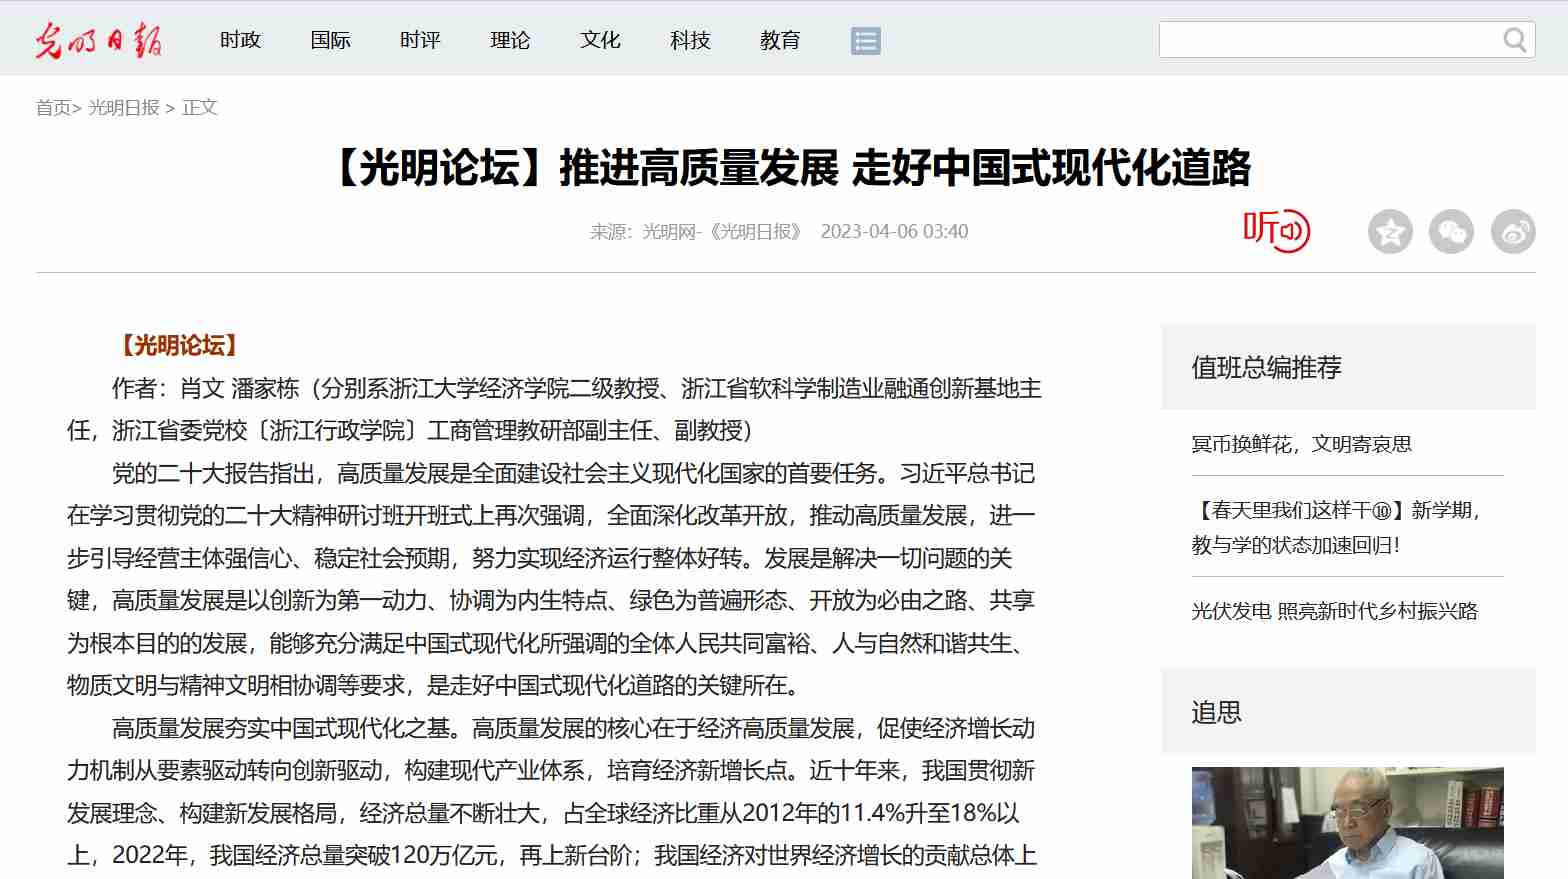The image size is (1568, 879).
Task: Play the article audio with 听 icon
Action: [x=1276, y=231]
